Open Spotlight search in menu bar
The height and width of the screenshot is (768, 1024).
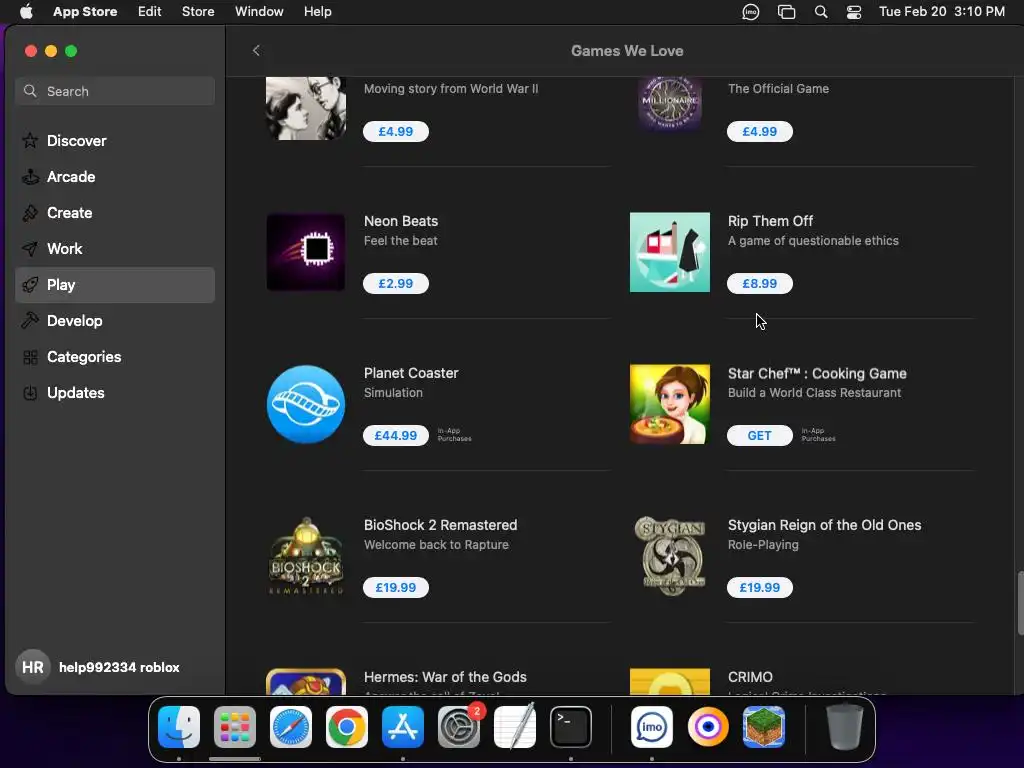821,12
